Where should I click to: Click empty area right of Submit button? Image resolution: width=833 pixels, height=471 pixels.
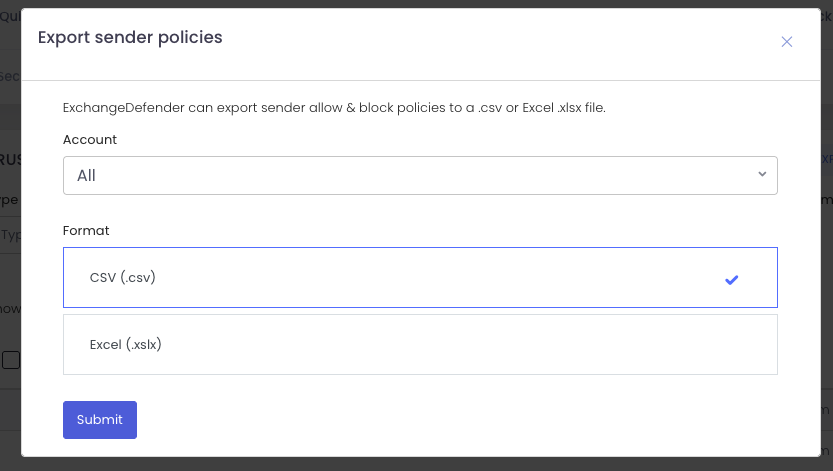[x=450, y=420]
